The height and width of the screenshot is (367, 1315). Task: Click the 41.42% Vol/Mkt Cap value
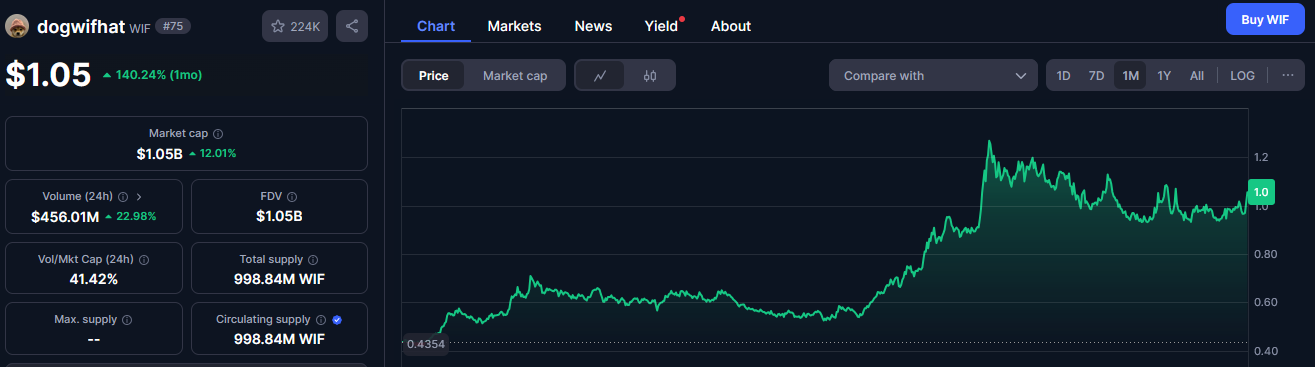click(94, 278)
